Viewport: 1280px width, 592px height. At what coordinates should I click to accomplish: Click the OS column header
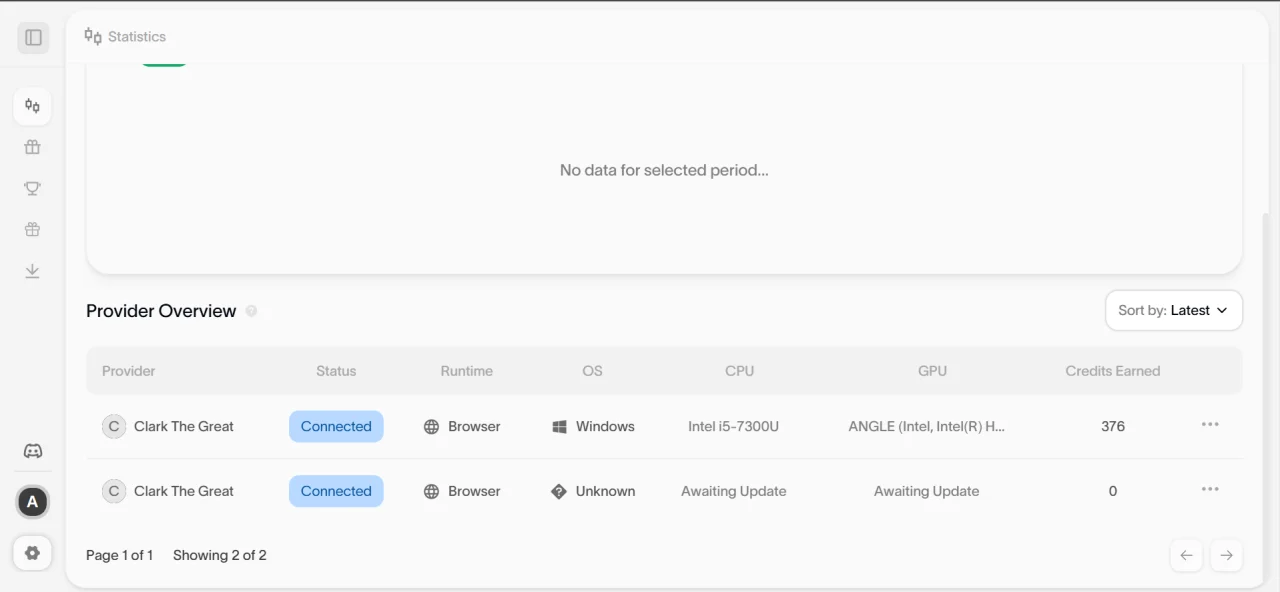pos(592,371)
